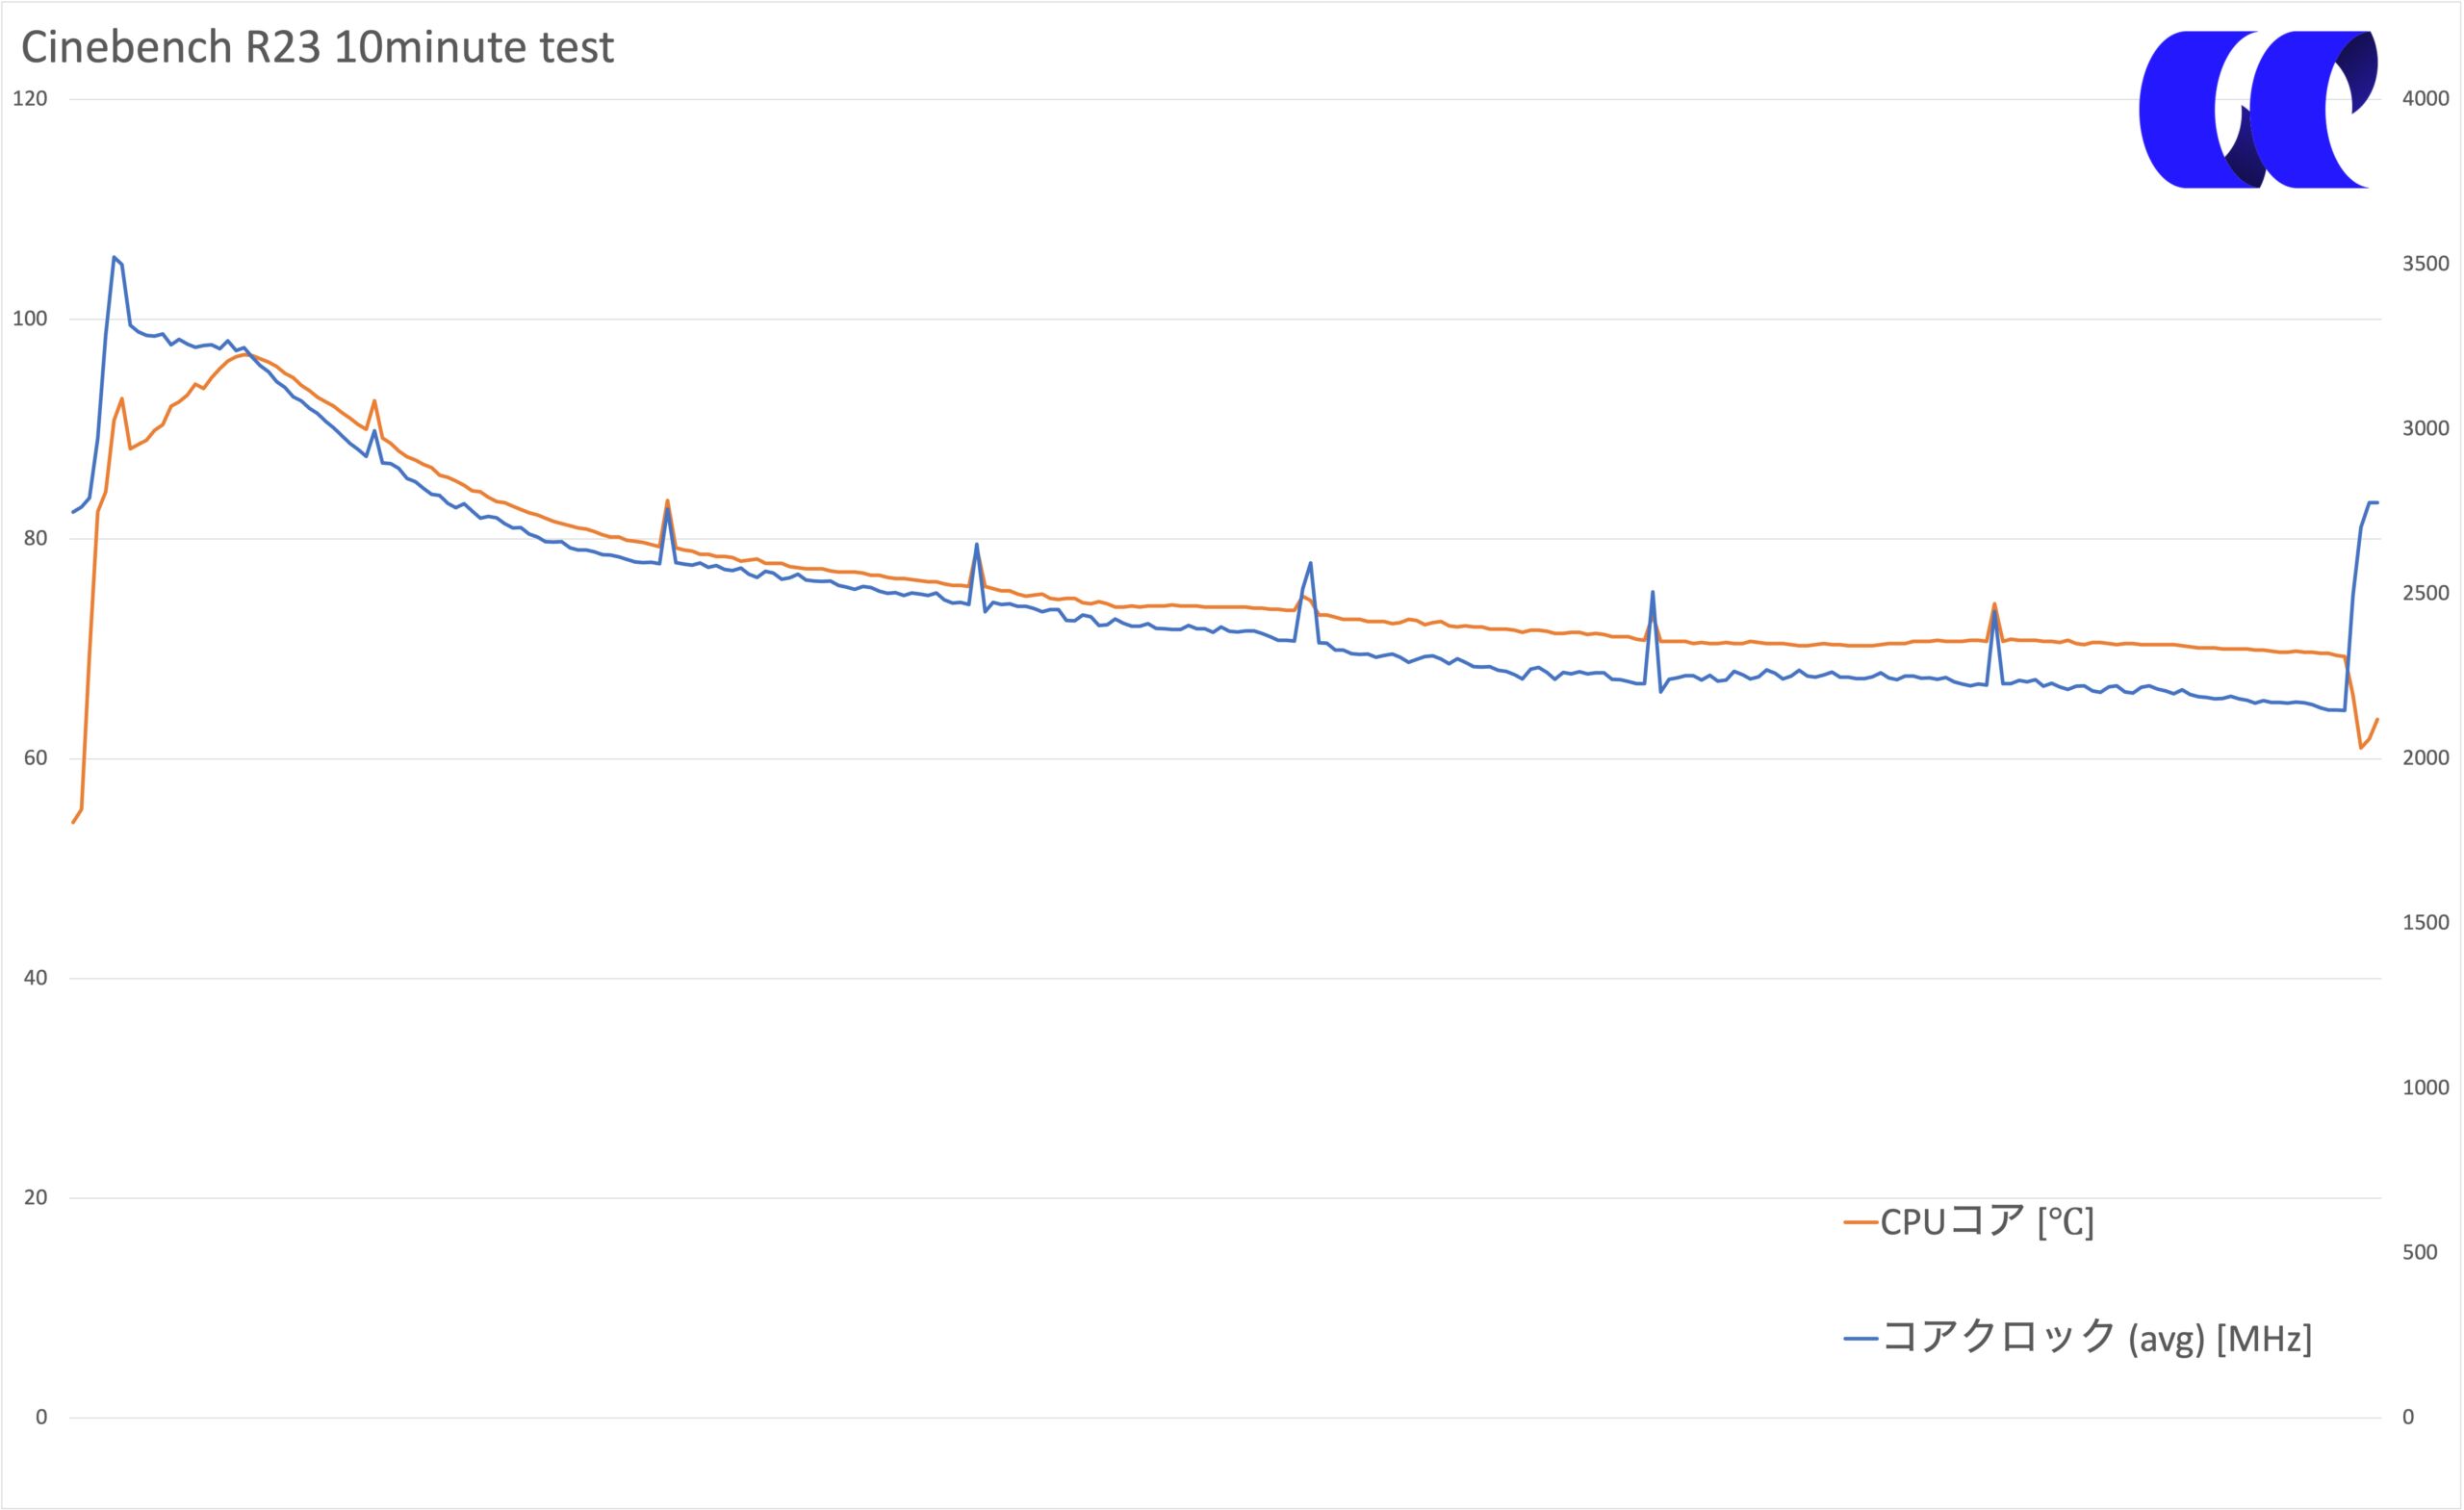Screen dimensions: 2464x1510
Task: Click the blue double-C logo
Action: pos(2257,109)
